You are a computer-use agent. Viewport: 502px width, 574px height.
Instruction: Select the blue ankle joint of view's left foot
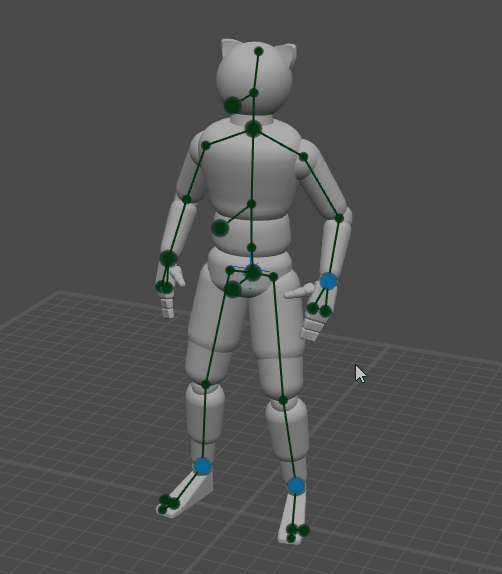coord(202,466)
